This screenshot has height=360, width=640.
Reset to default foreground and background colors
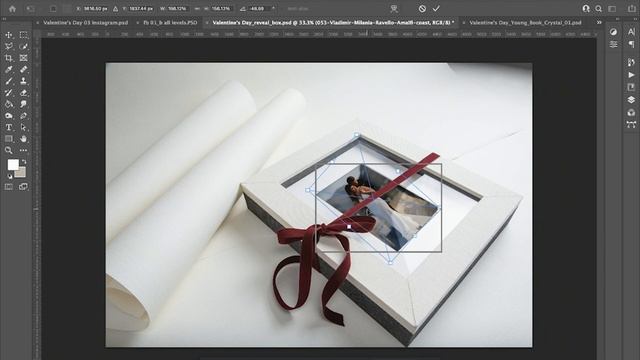coord(10,176)
